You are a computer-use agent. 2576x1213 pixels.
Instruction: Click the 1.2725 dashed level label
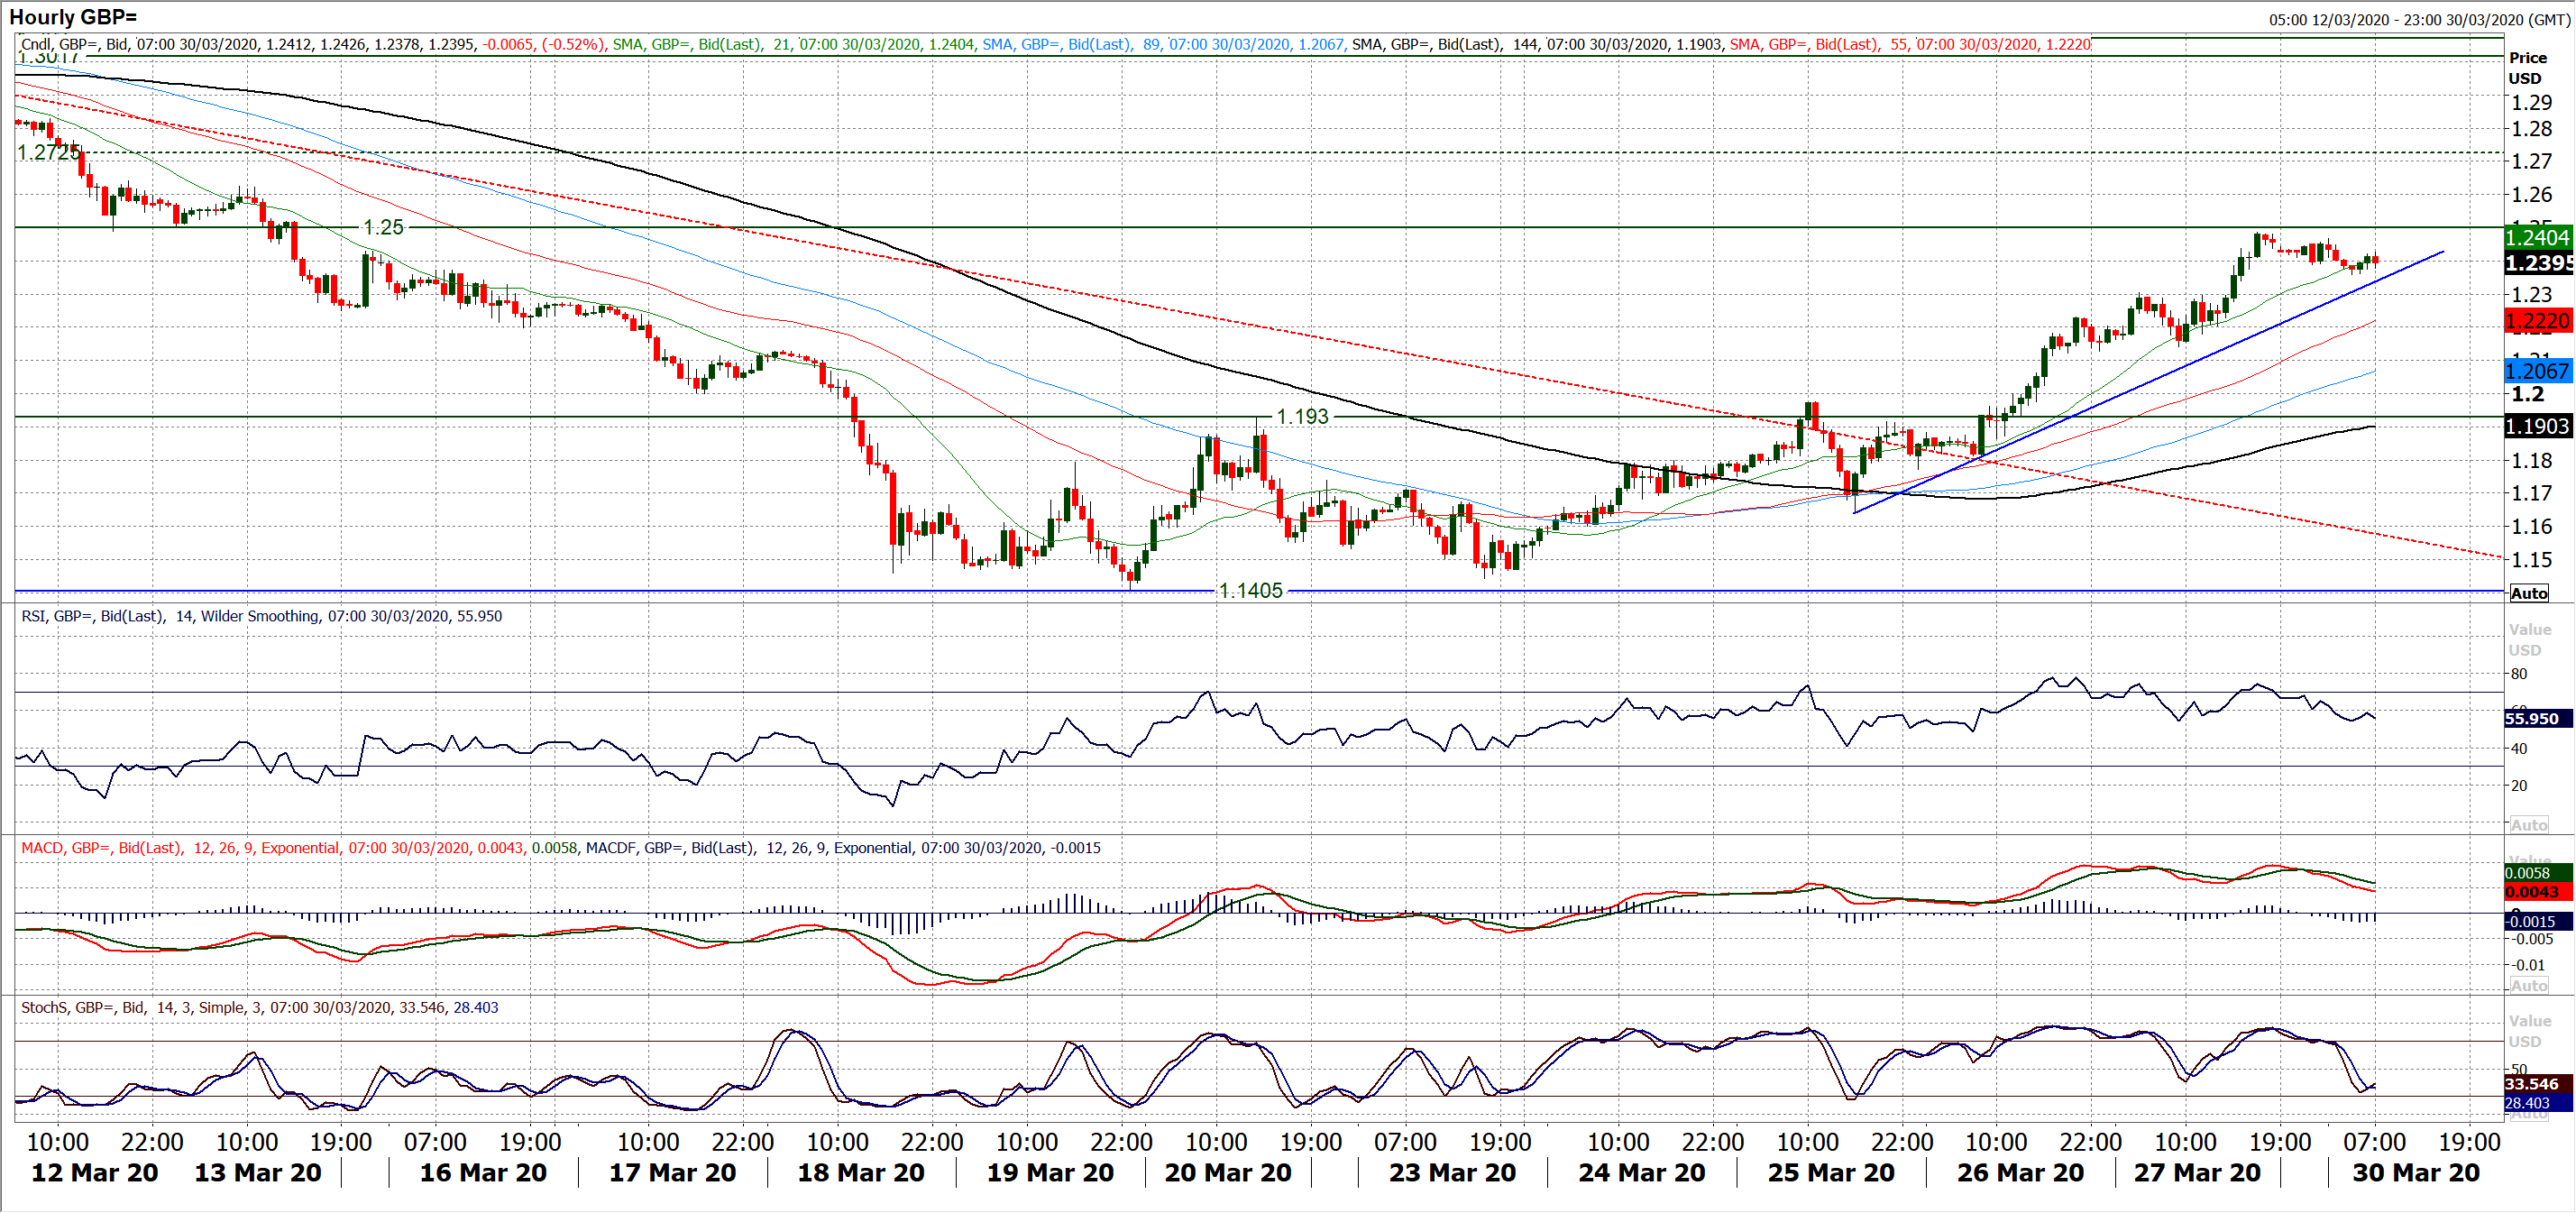[49, 152]
